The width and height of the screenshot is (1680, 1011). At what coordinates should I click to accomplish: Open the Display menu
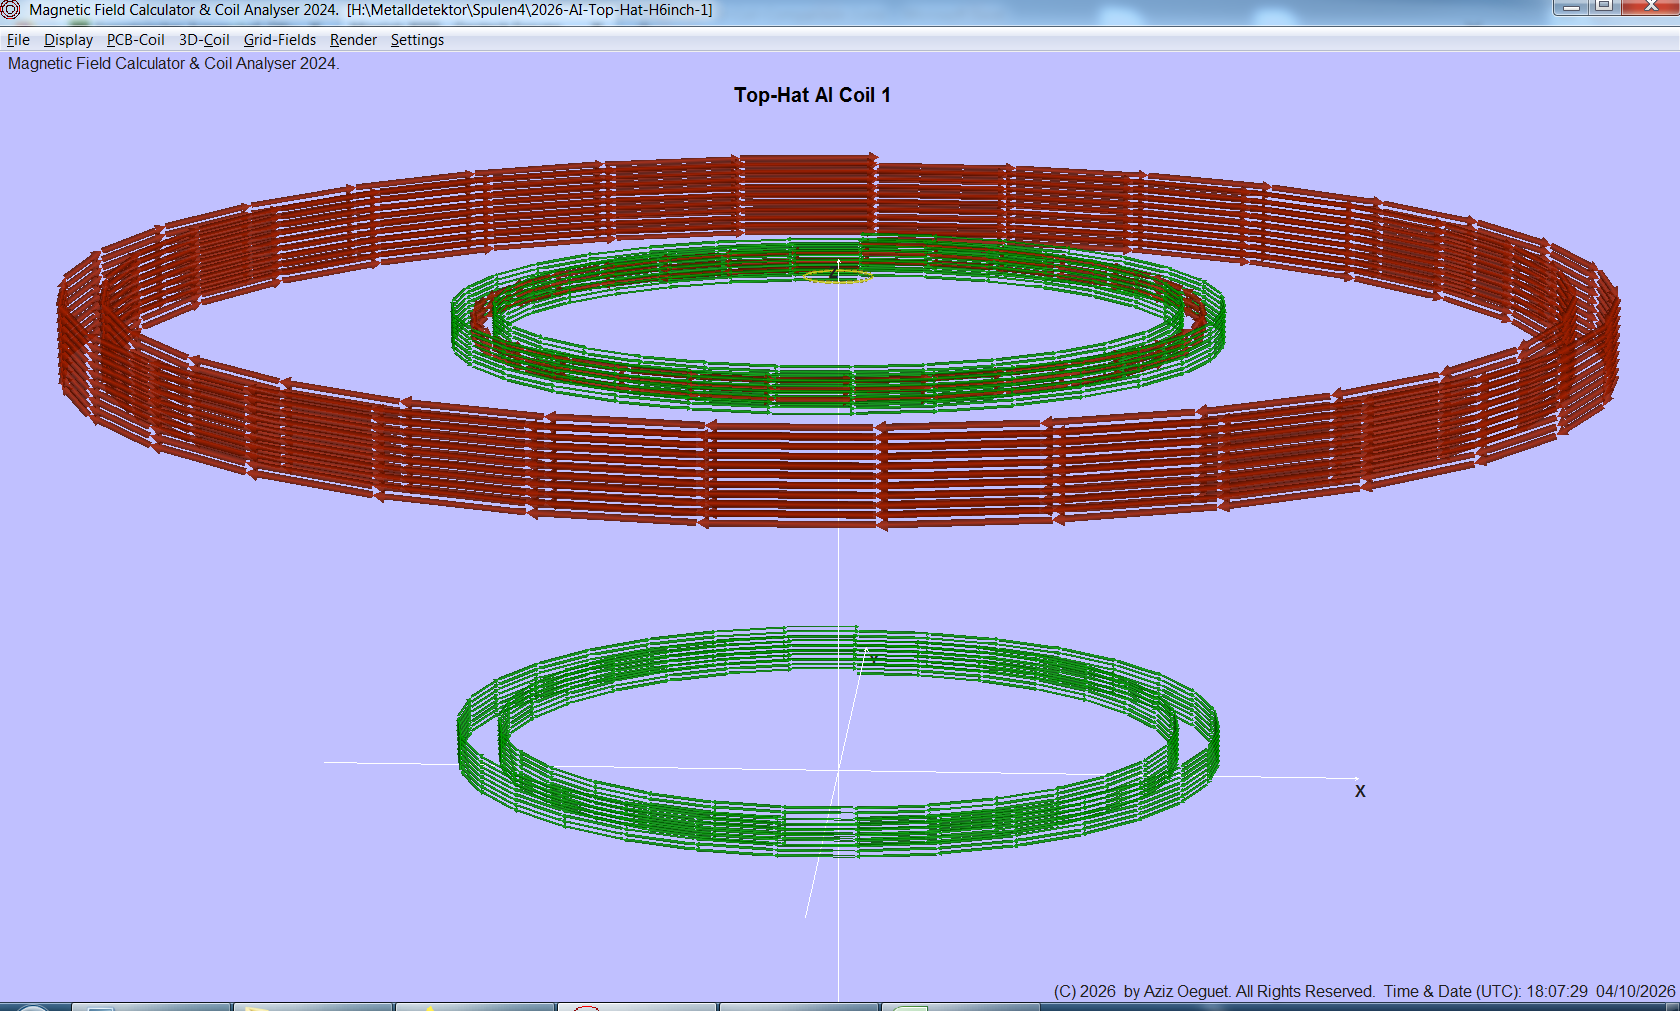tap(68, 40)
